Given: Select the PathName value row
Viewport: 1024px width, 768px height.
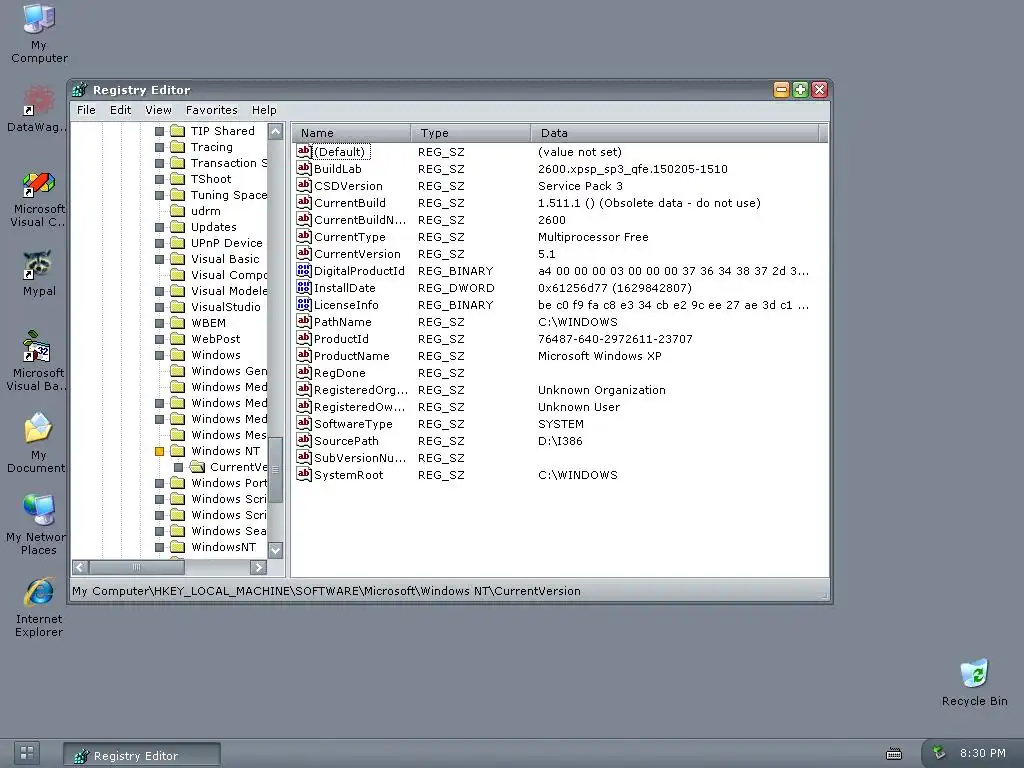Looking at the screenshot, I should click(x=560, y=321).
